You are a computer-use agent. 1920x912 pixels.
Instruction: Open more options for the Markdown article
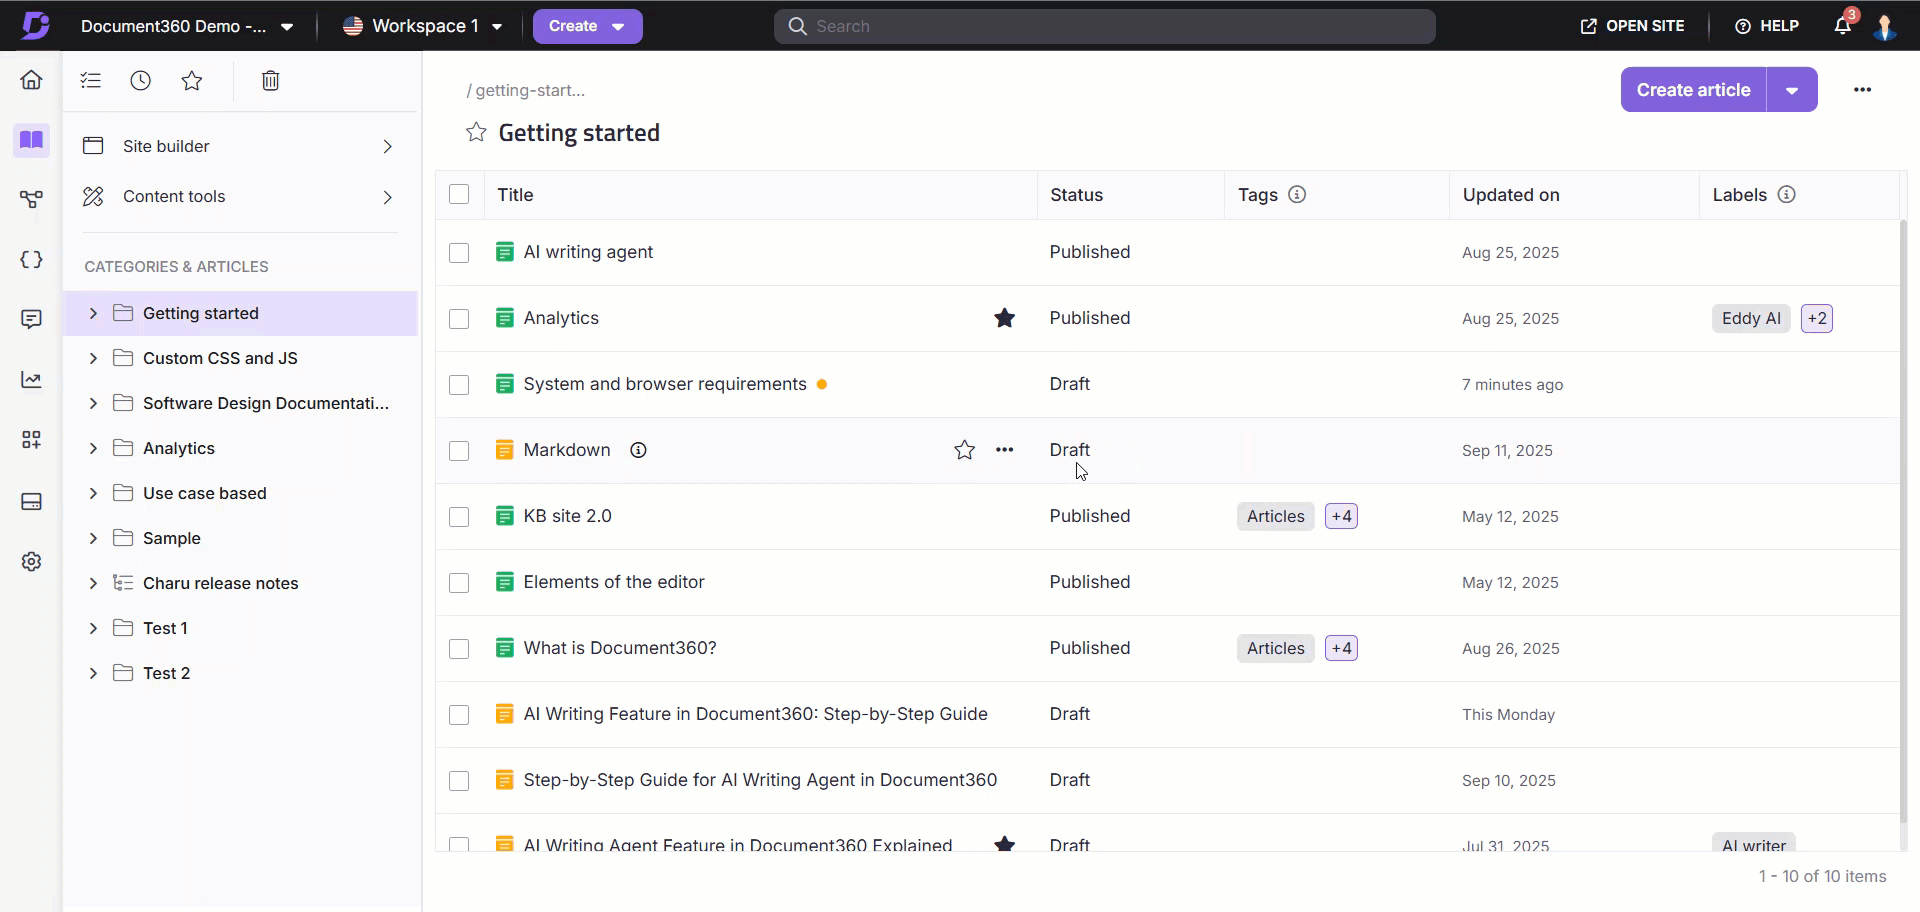coord(1005,450)
